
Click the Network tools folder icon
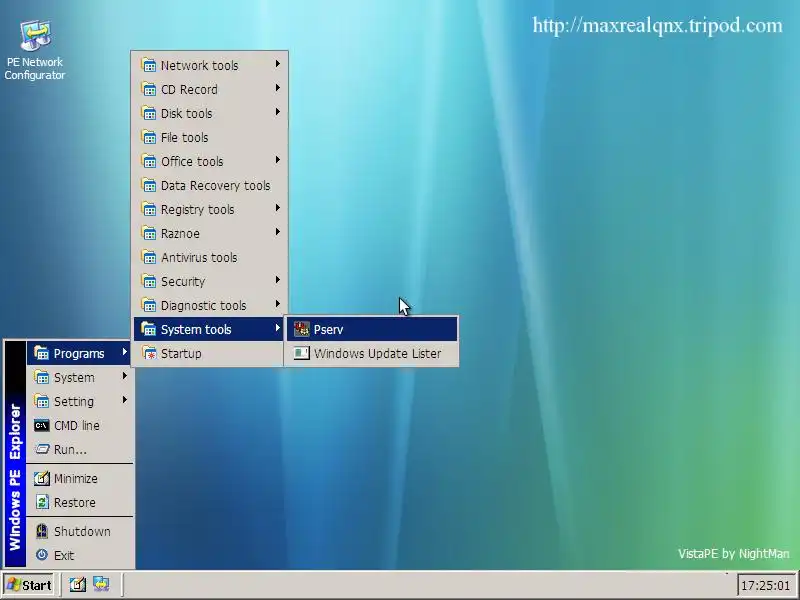click(x=148, y=65)
